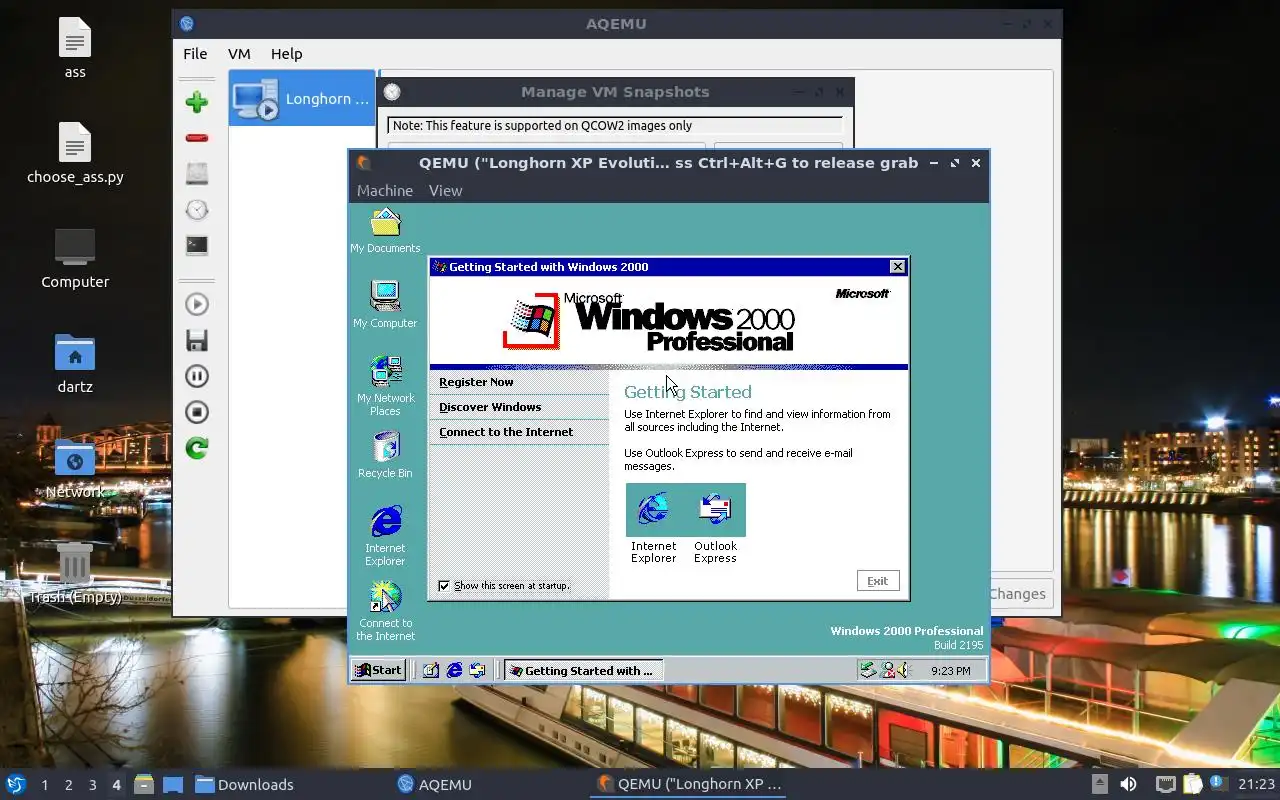This screenshot has height=800, width=1280.
Task: Open My Documents icon in guest desktop
Action: click(x=385, y=231)
